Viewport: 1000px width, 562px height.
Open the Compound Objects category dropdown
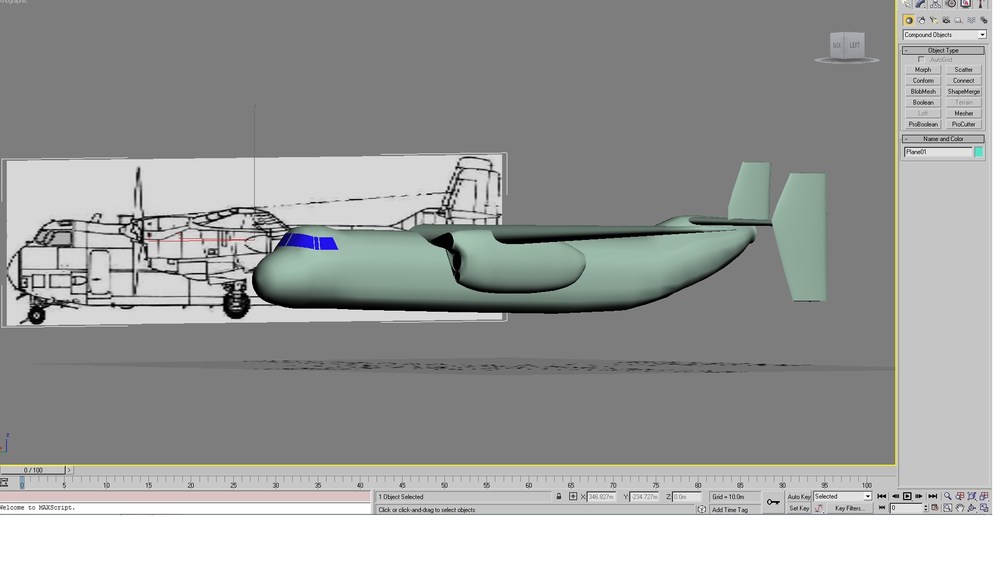coord(945,34)
